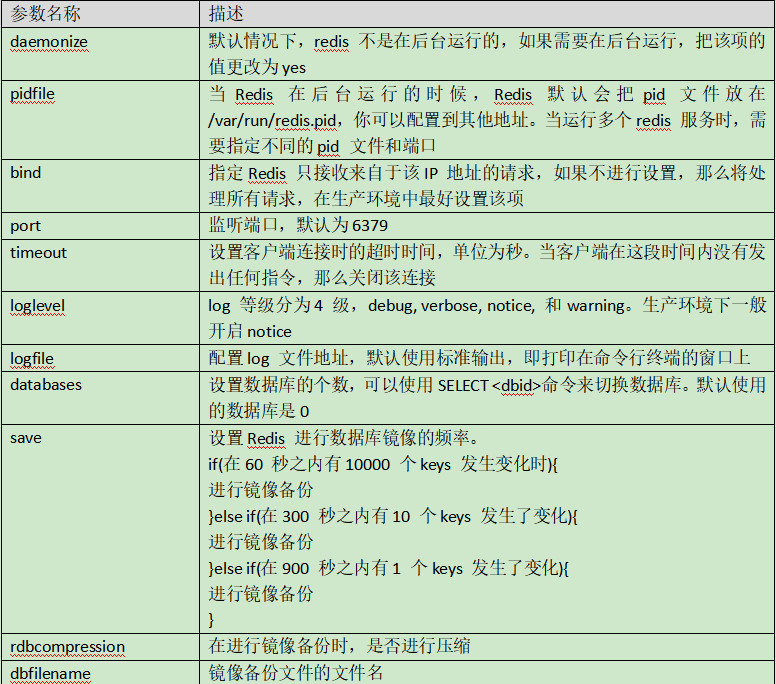Click the line 'if(在 60 秒之内有 10000 个 keys'
This screenshot has width=776, height=684.
click(383, 464)
